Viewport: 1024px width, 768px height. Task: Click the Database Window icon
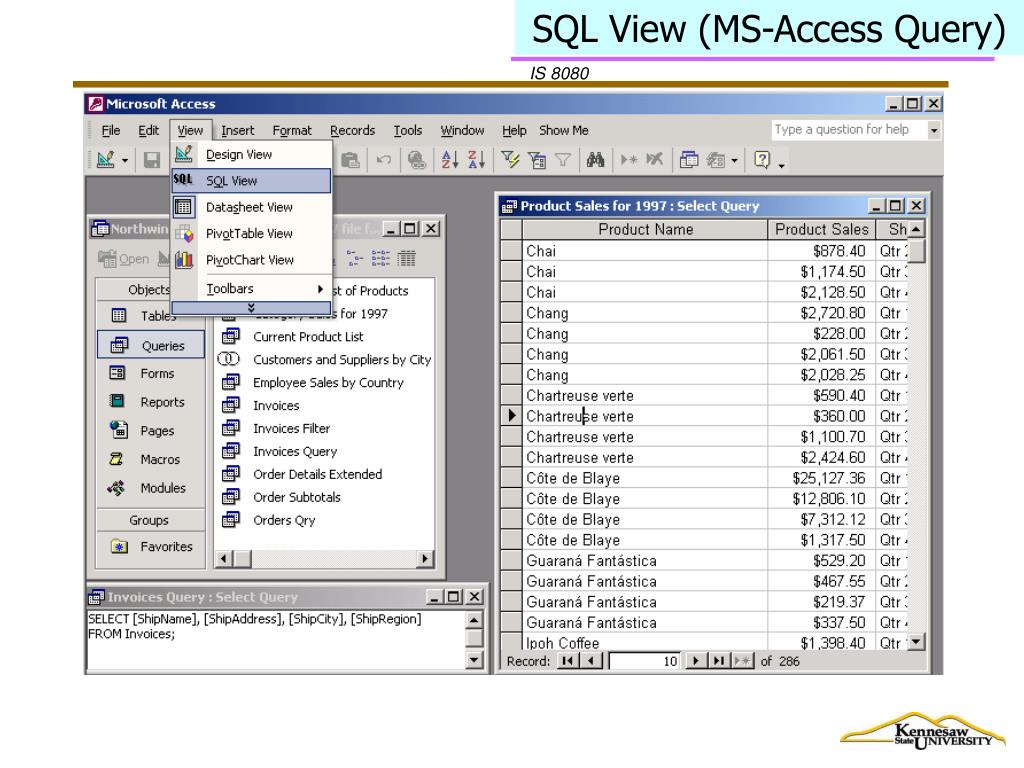[x=689, y=160]
